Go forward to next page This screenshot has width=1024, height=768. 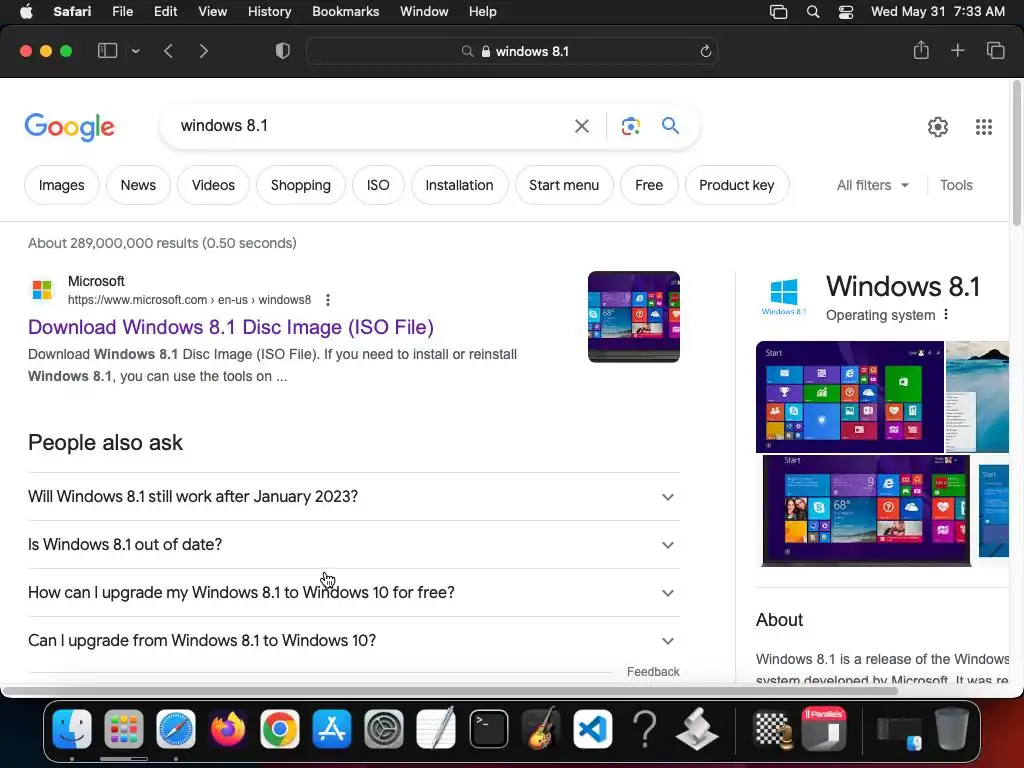pos(204,51)
